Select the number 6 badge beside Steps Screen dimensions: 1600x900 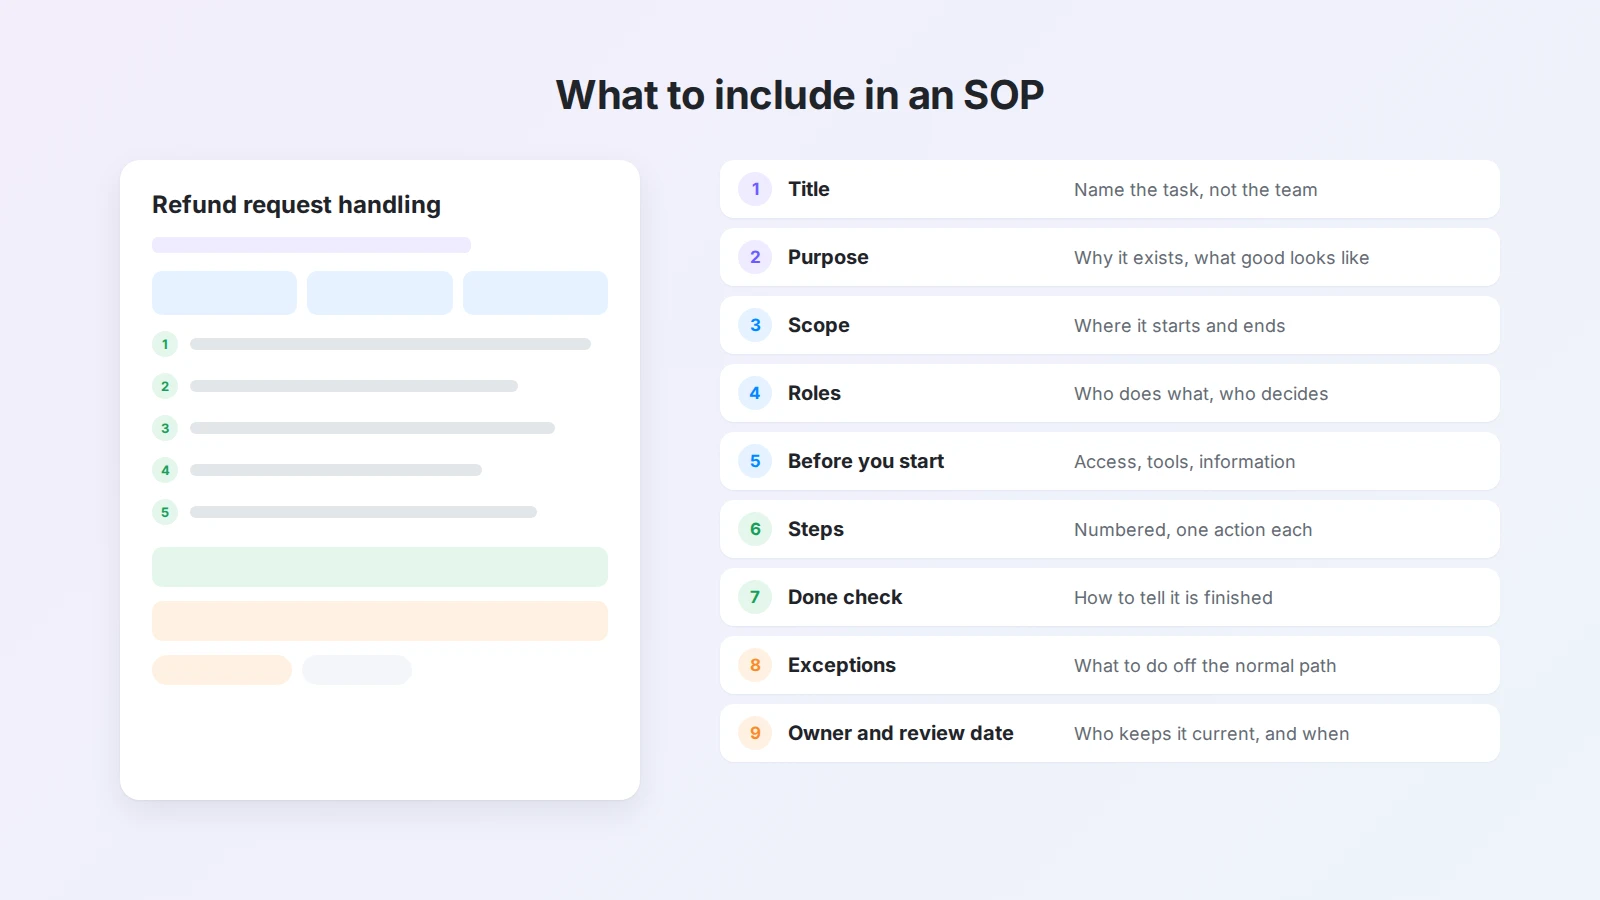click(755, 529)
